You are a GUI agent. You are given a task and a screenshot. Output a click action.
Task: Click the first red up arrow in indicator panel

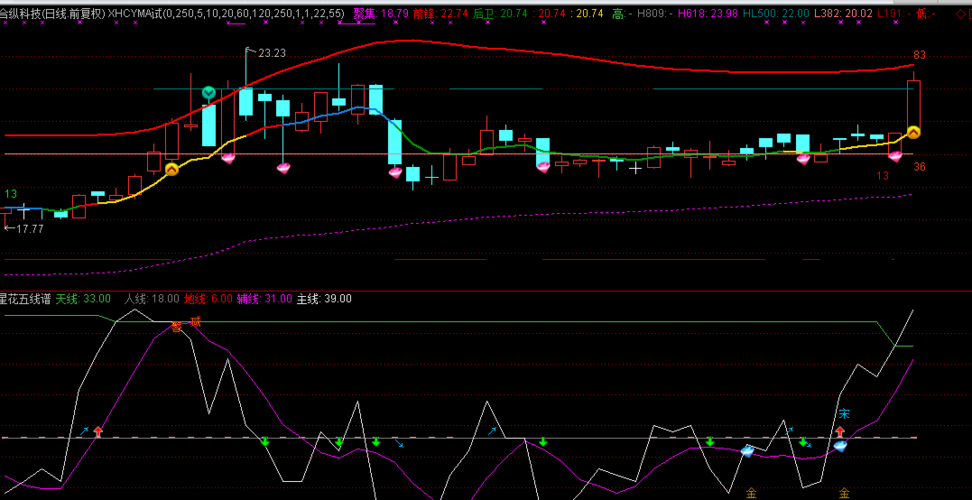98,432
